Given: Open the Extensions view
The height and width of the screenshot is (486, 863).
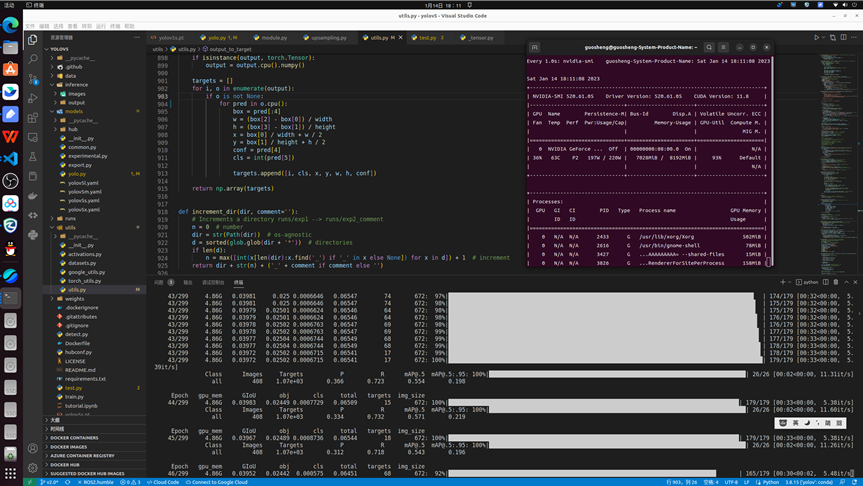Looking at the screenshot, I should tap(33, 117).
